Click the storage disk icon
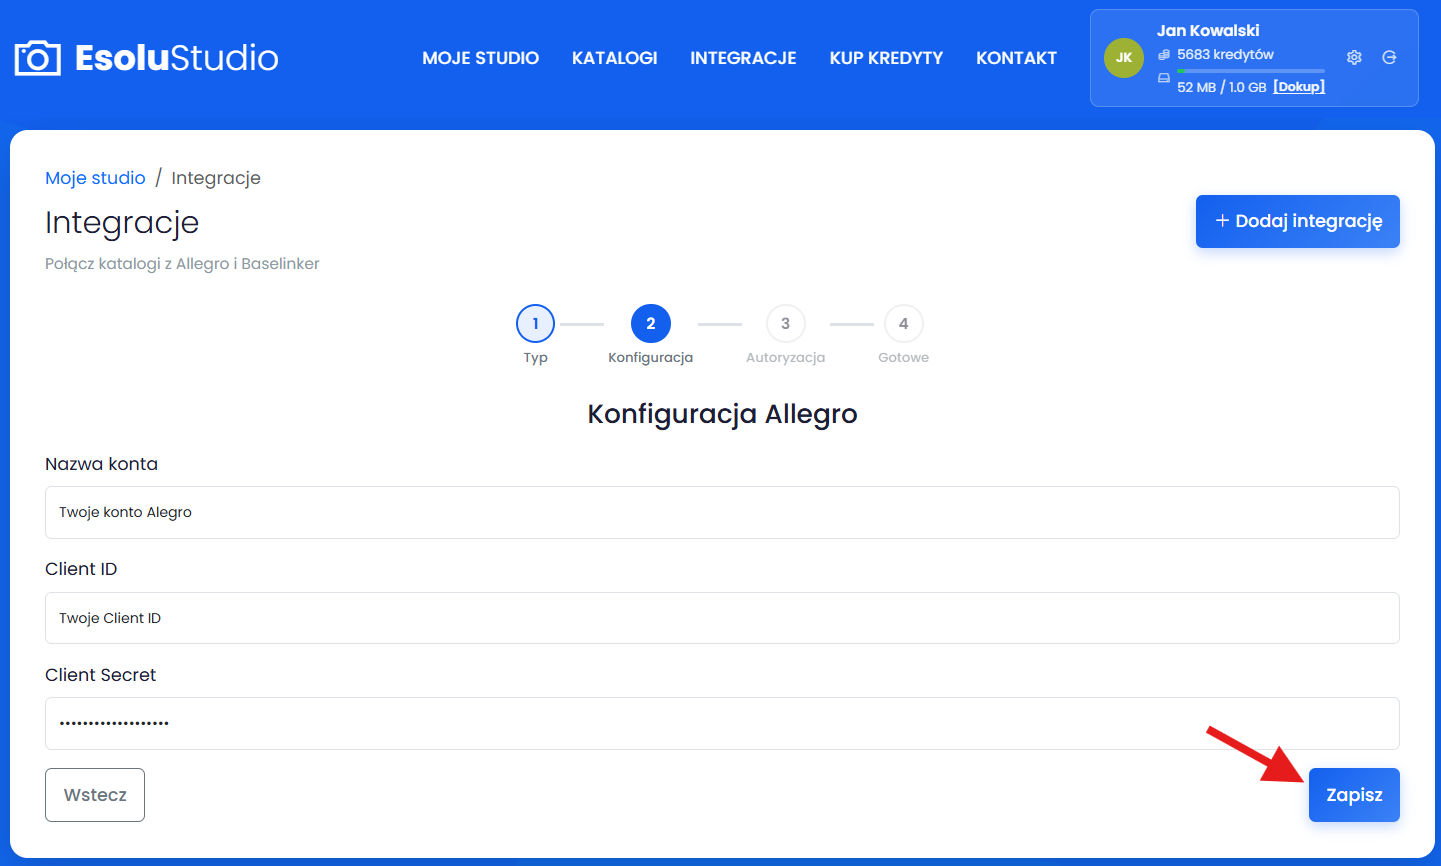The image size is (1441, 866). point(1164,78)
